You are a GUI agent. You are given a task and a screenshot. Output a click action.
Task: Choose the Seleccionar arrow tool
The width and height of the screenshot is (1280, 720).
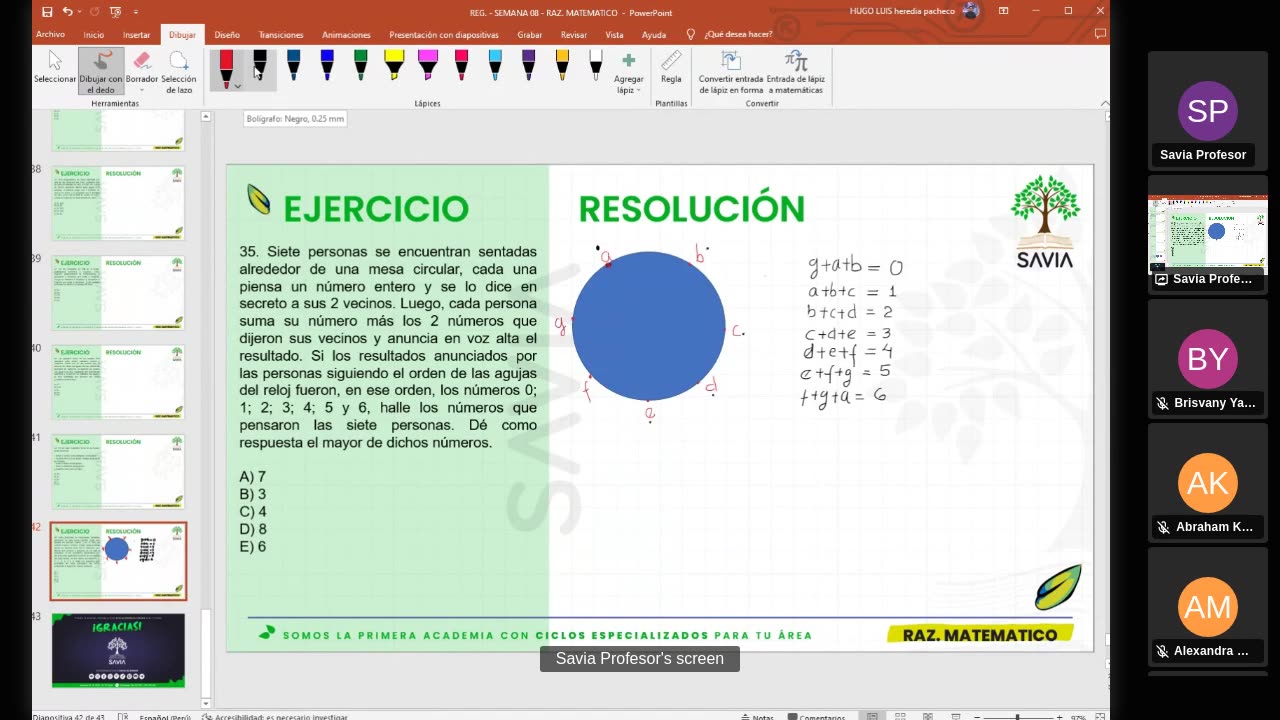pos(55,67)
